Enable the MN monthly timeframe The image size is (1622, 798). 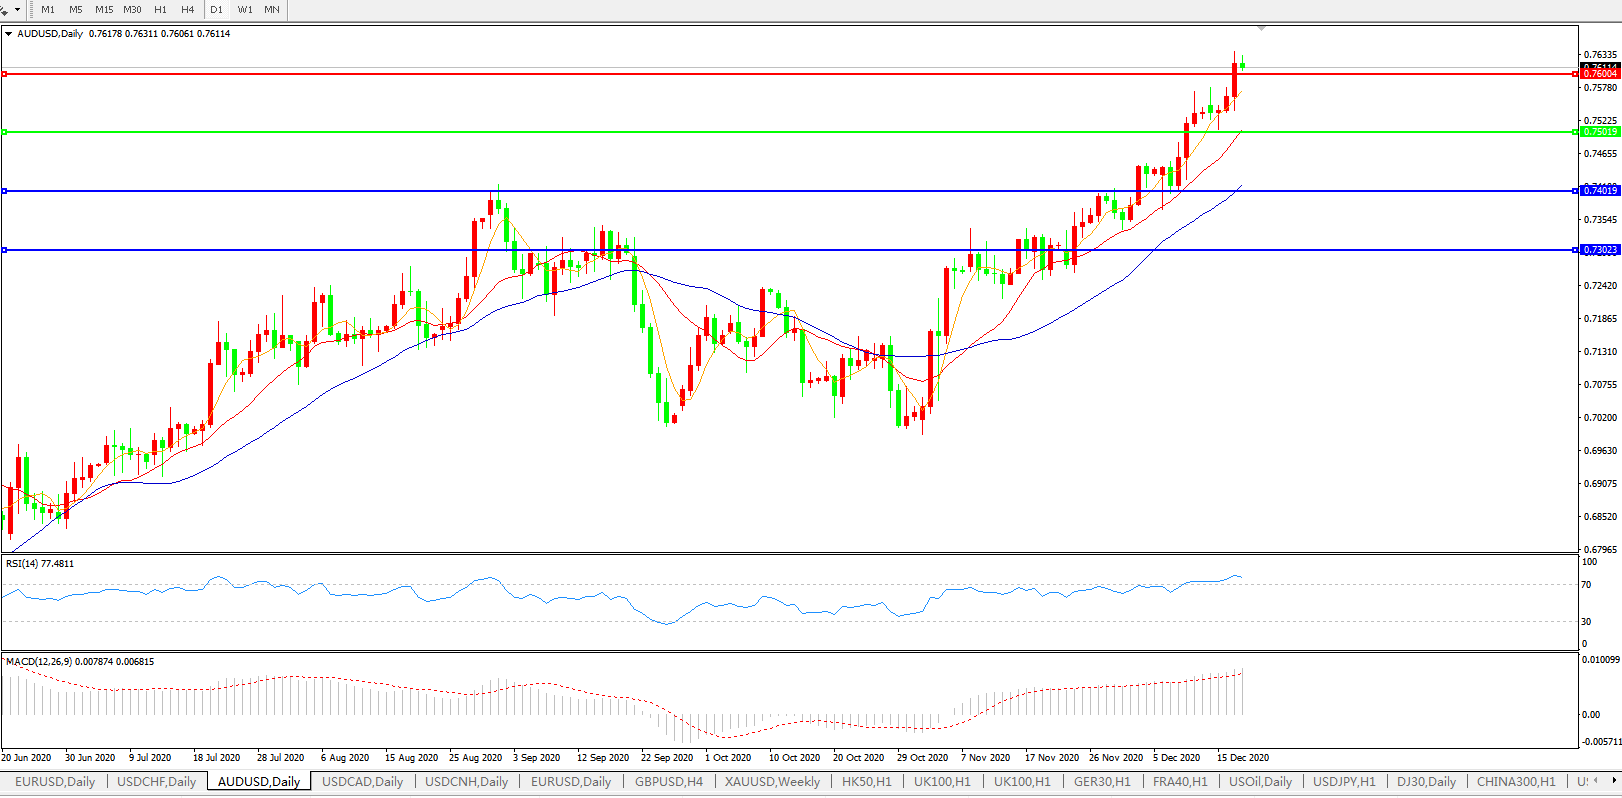pos(272,9)
